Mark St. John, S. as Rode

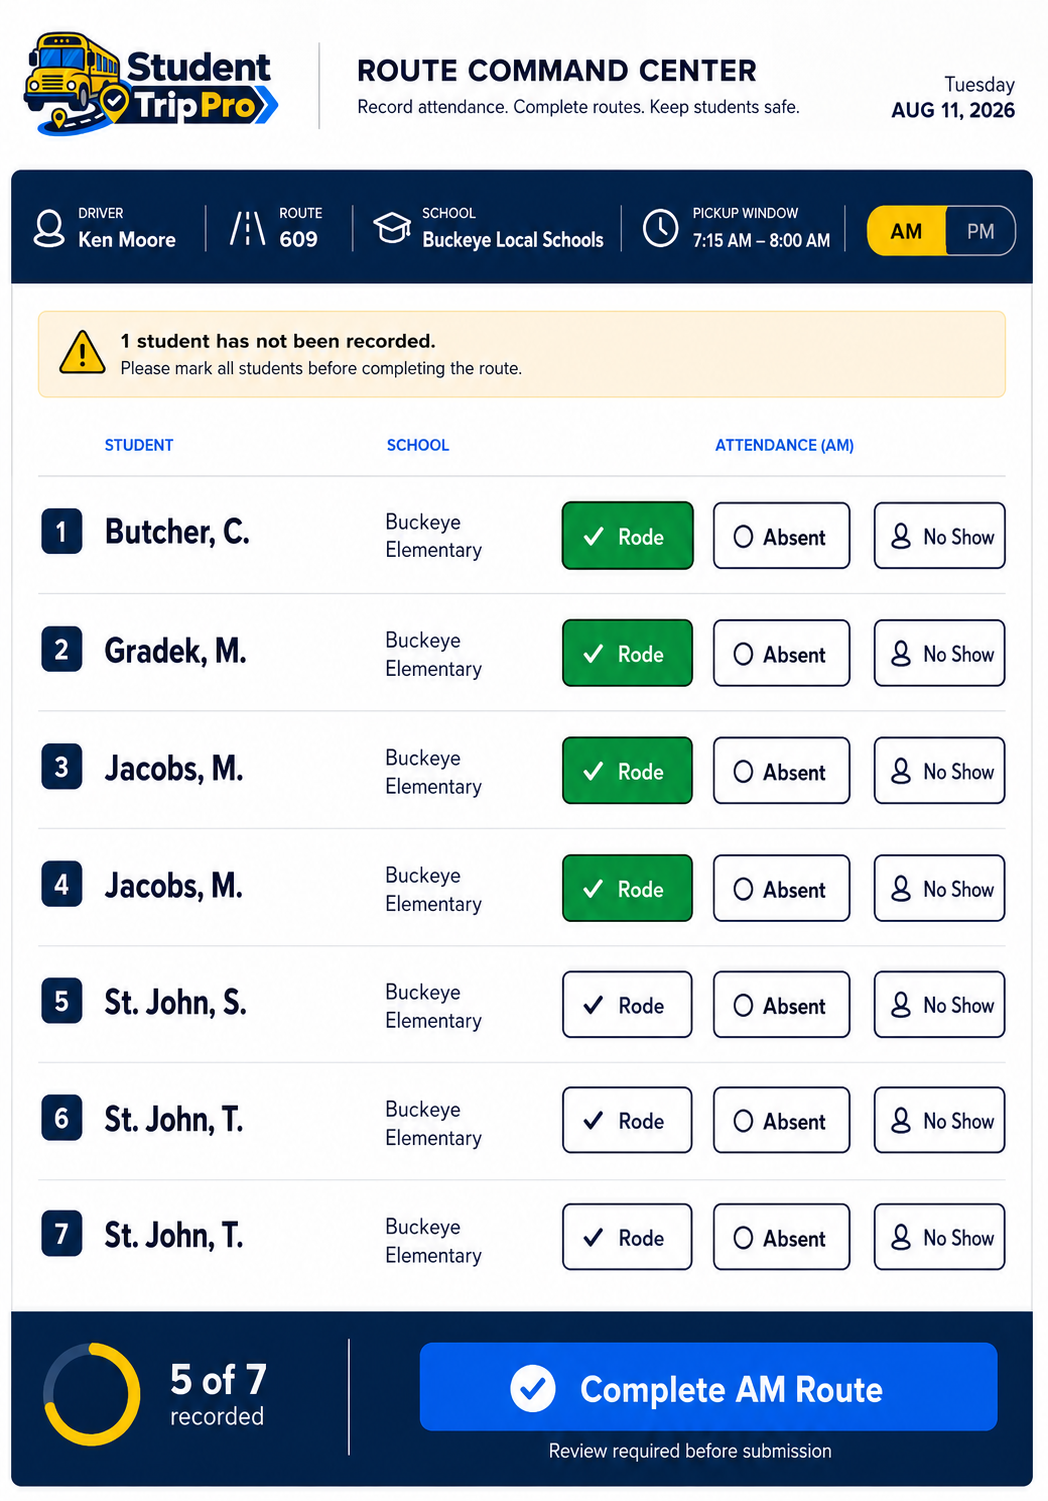627,1005
